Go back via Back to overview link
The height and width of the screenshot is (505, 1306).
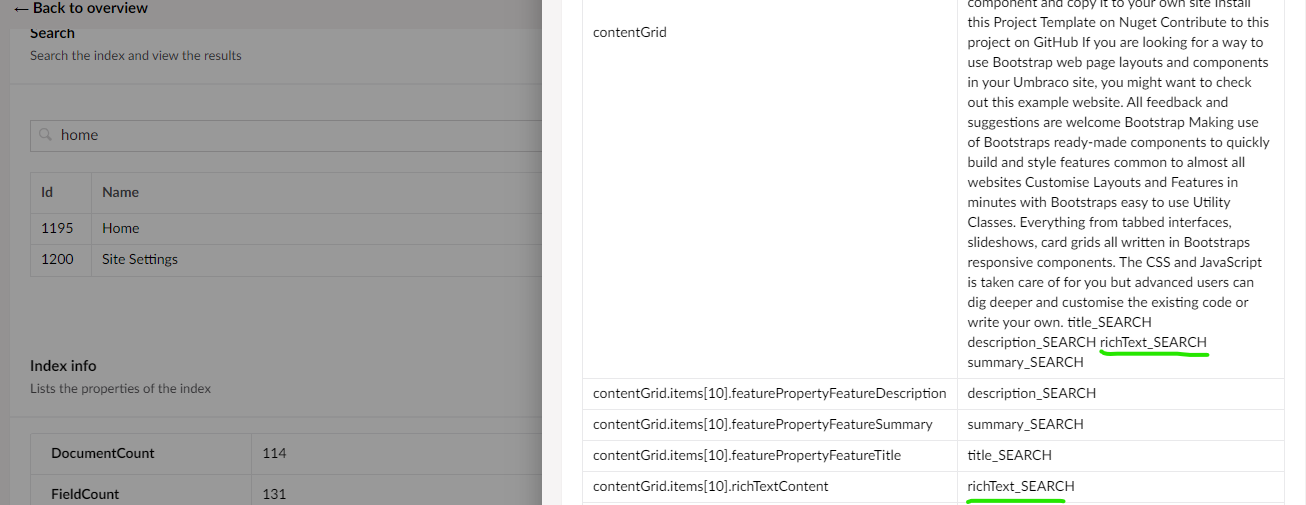pos(80,8)
